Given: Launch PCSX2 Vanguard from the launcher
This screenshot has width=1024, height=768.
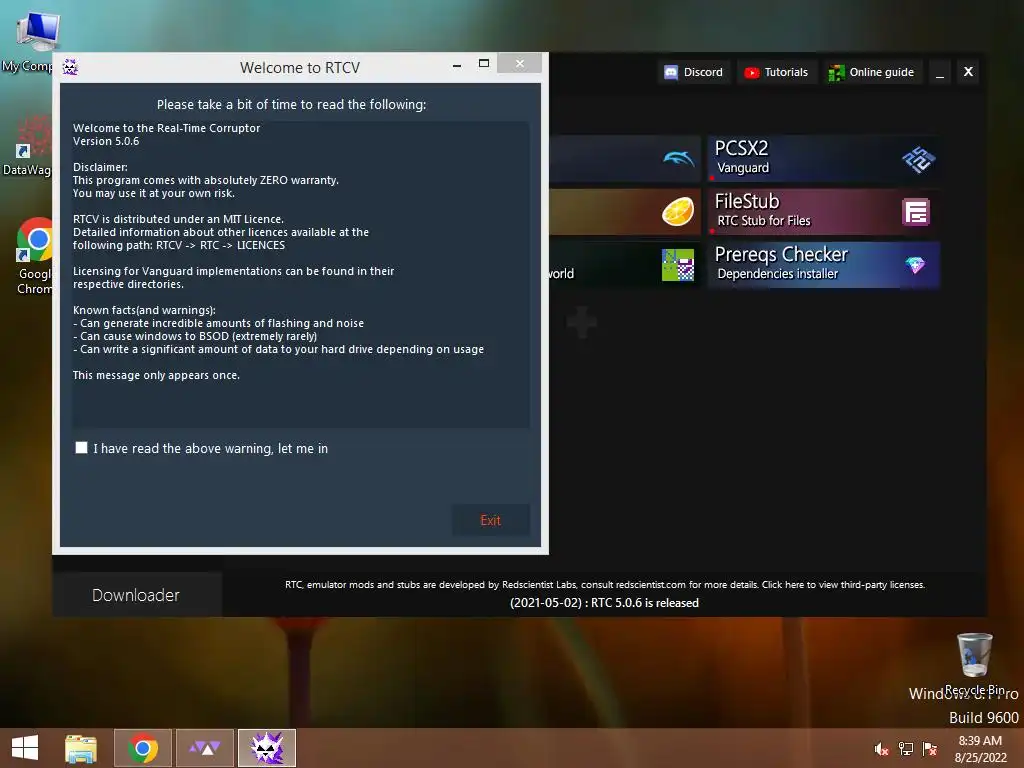Looking at the screenshot, I should (x=824, y=159).
